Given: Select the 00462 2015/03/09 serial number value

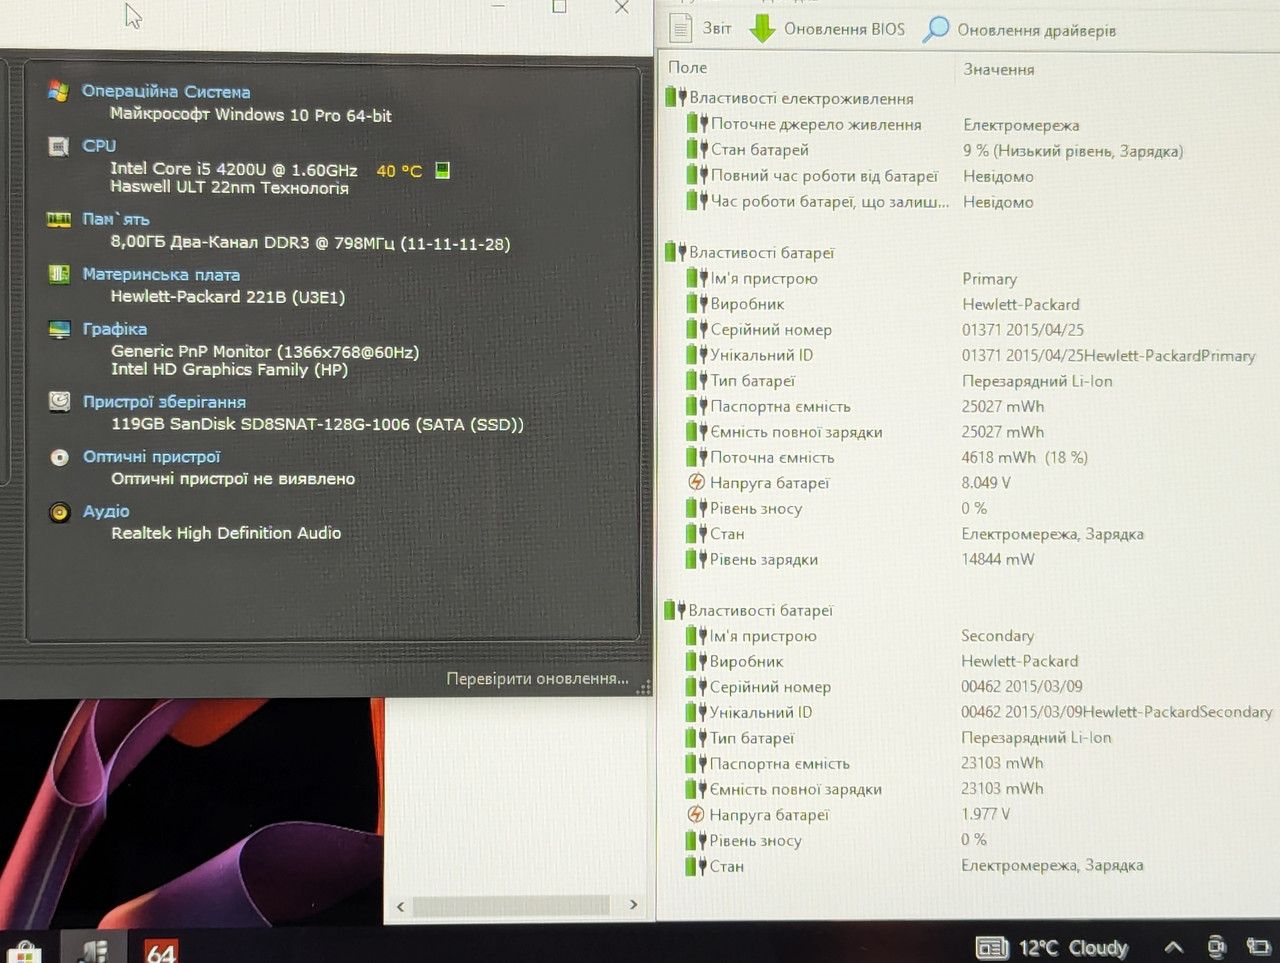Looking at the screenshot, I should click(x=1022, y=687).
